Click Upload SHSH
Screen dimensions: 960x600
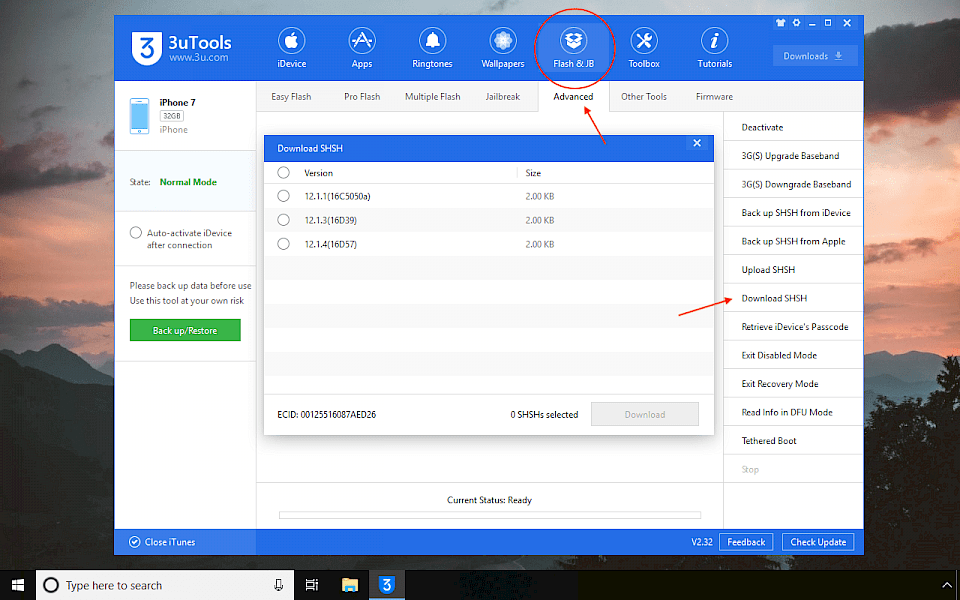(793, 269)
